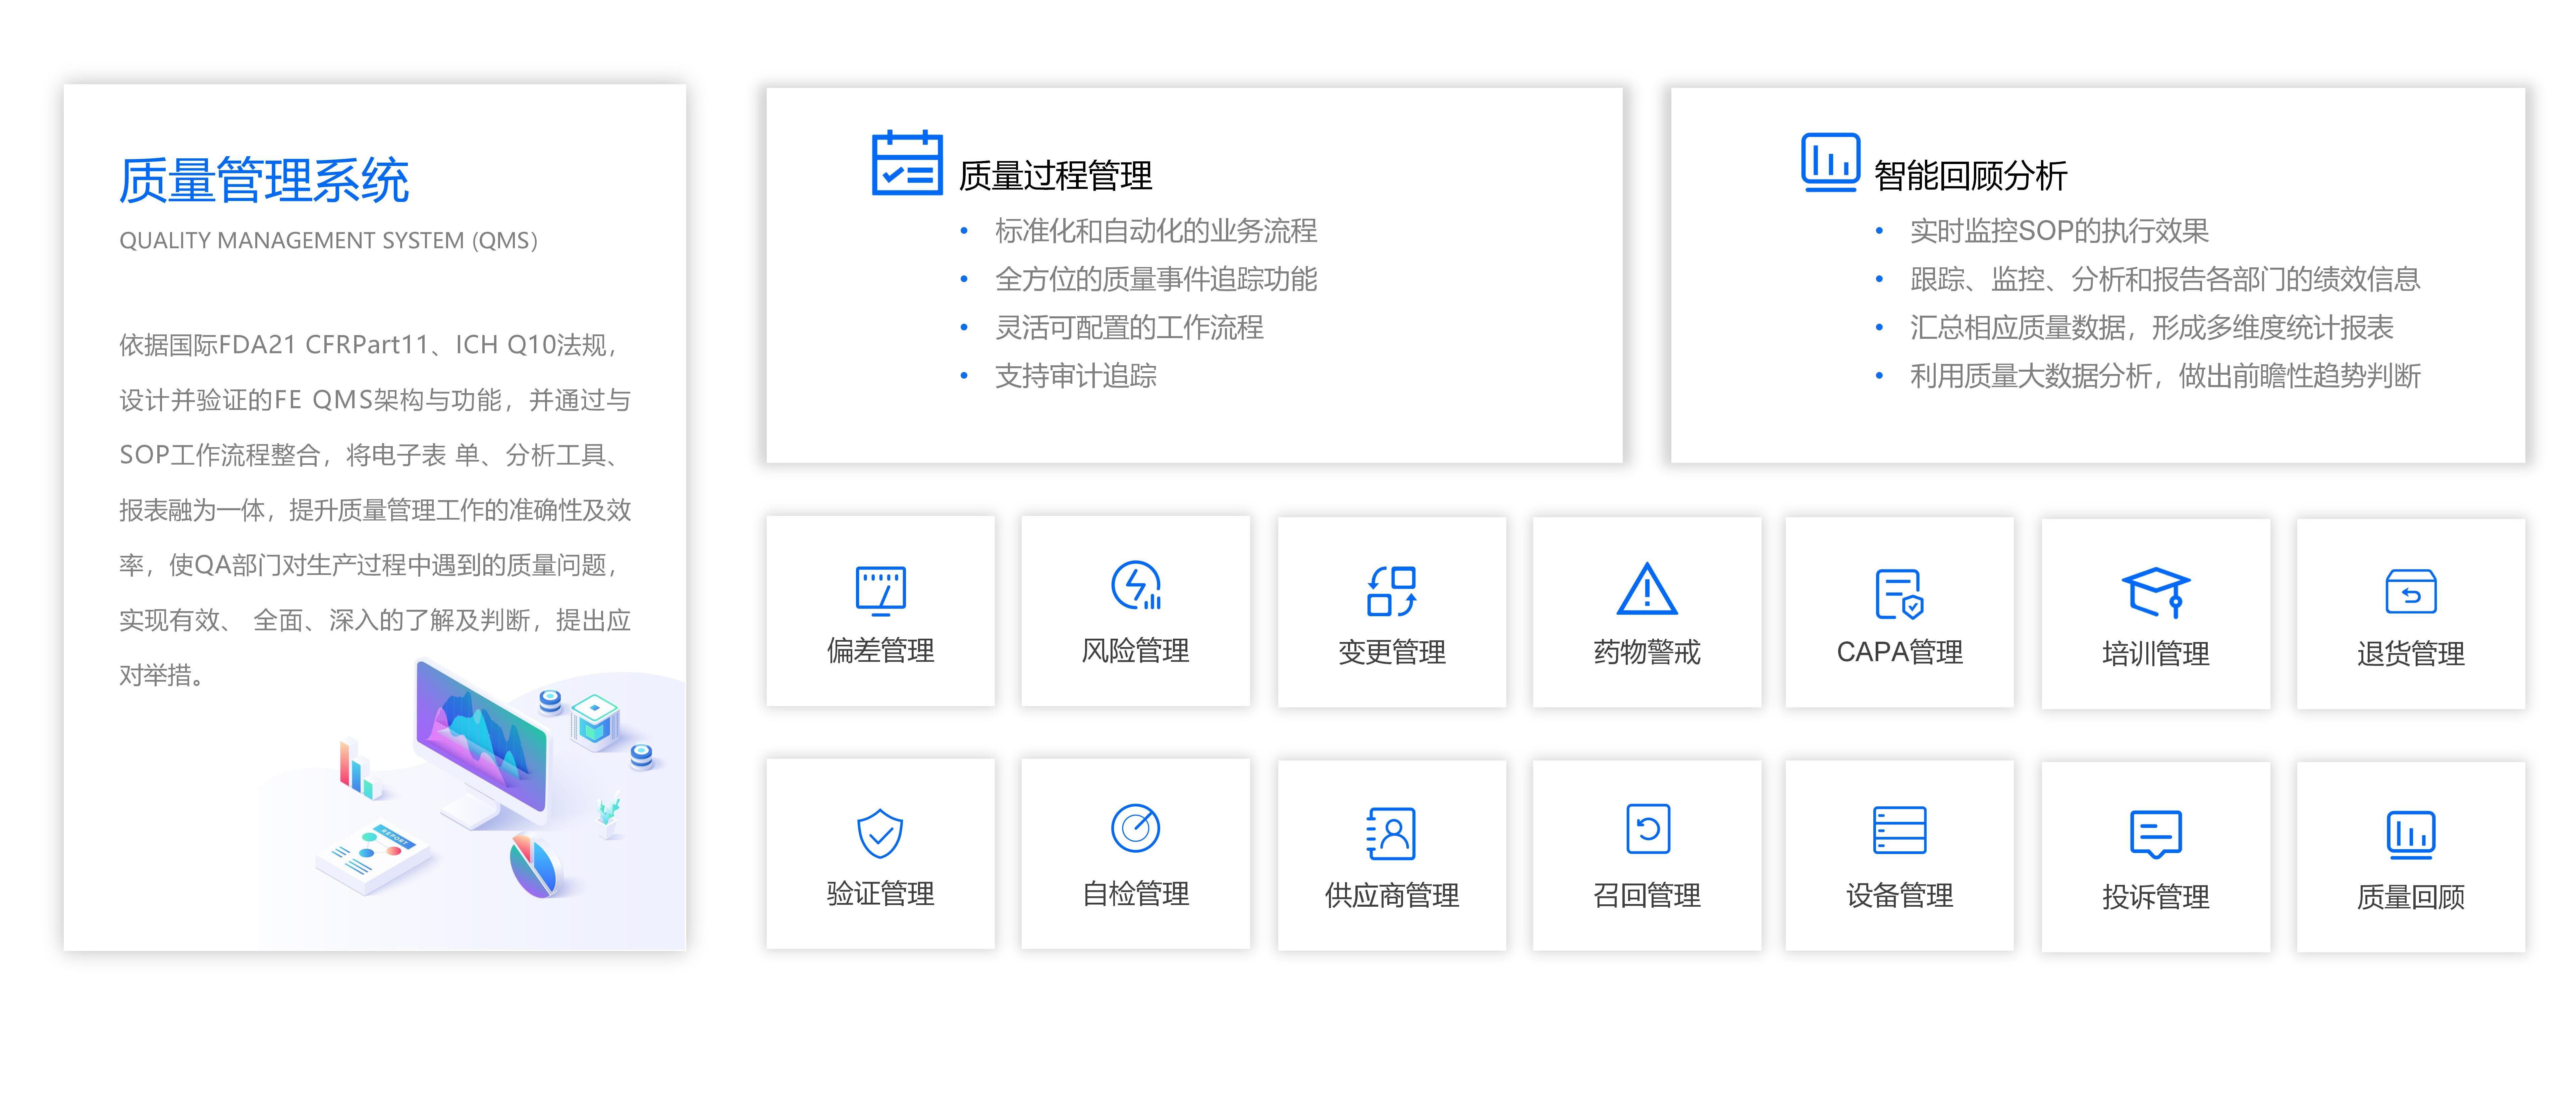Click the 质量过程管理 calendar checklist icon
The width and height of the screenshot is (2576, 1117).
907,163
